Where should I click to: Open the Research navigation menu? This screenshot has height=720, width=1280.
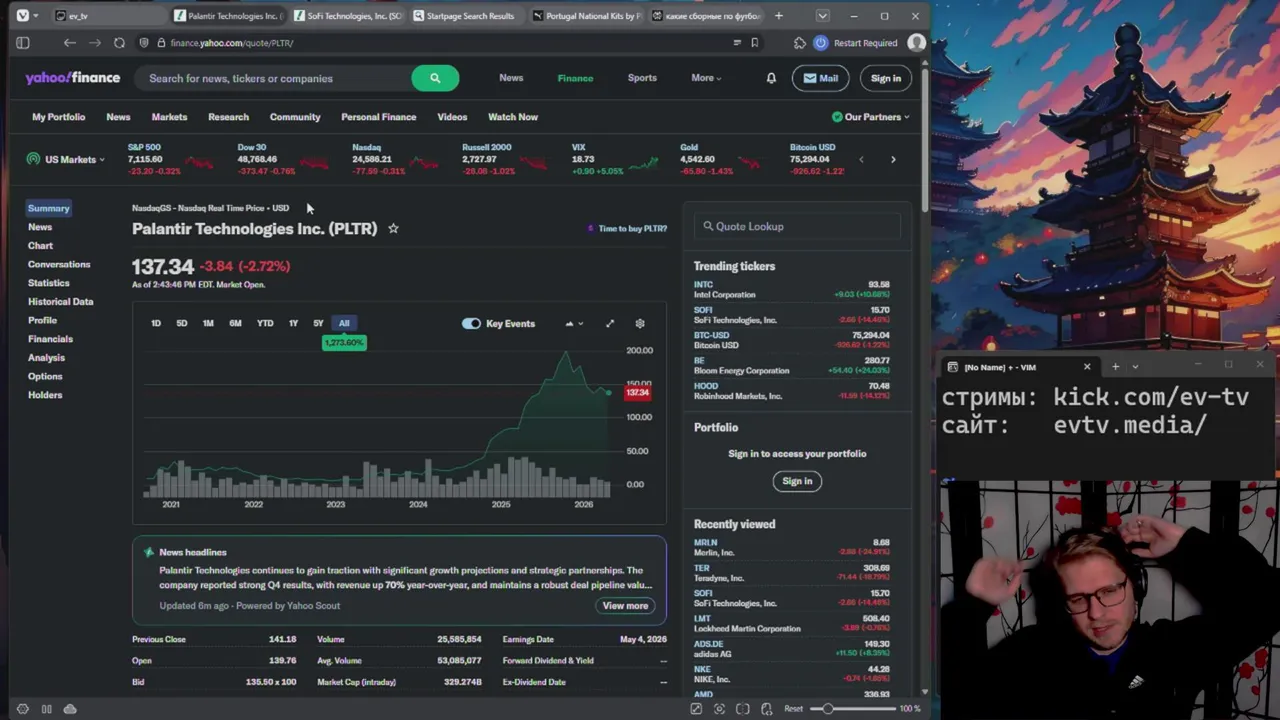click(228, 117)
